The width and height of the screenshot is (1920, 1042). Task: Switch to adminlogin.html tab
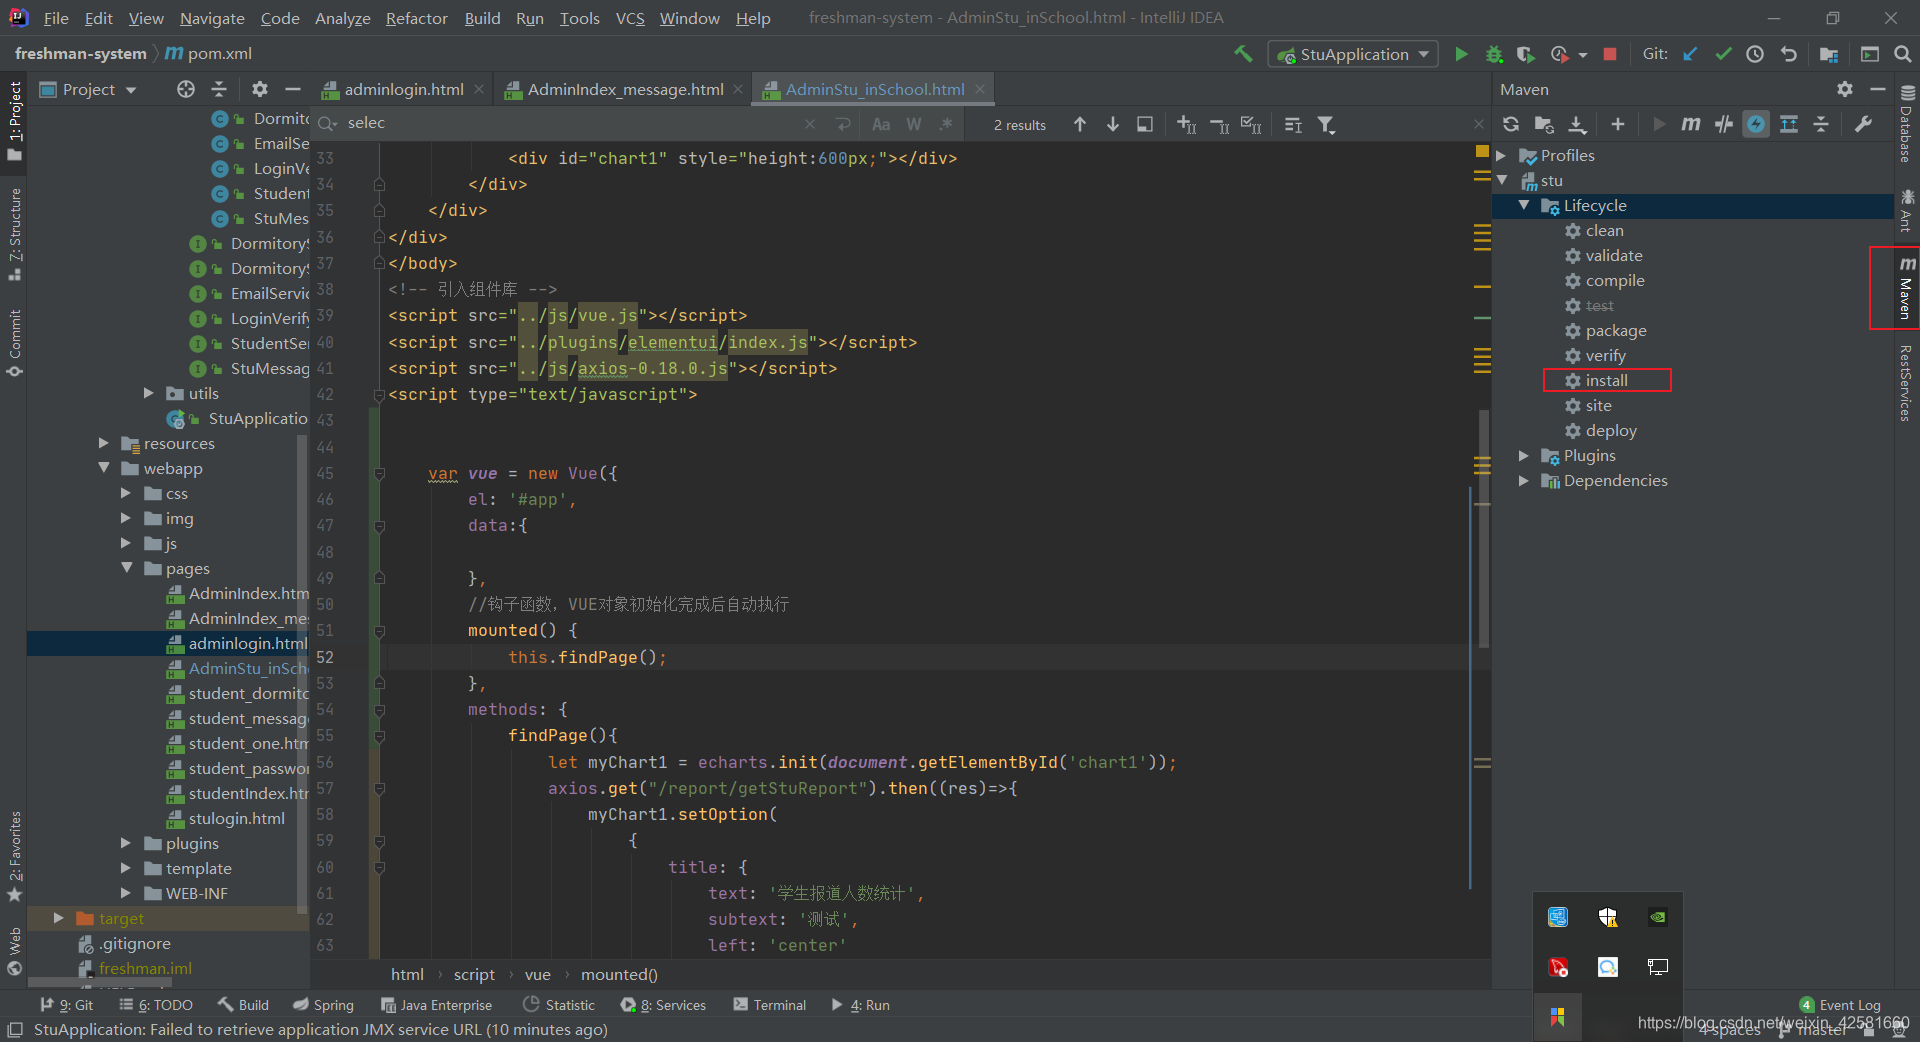coord(404,89)
